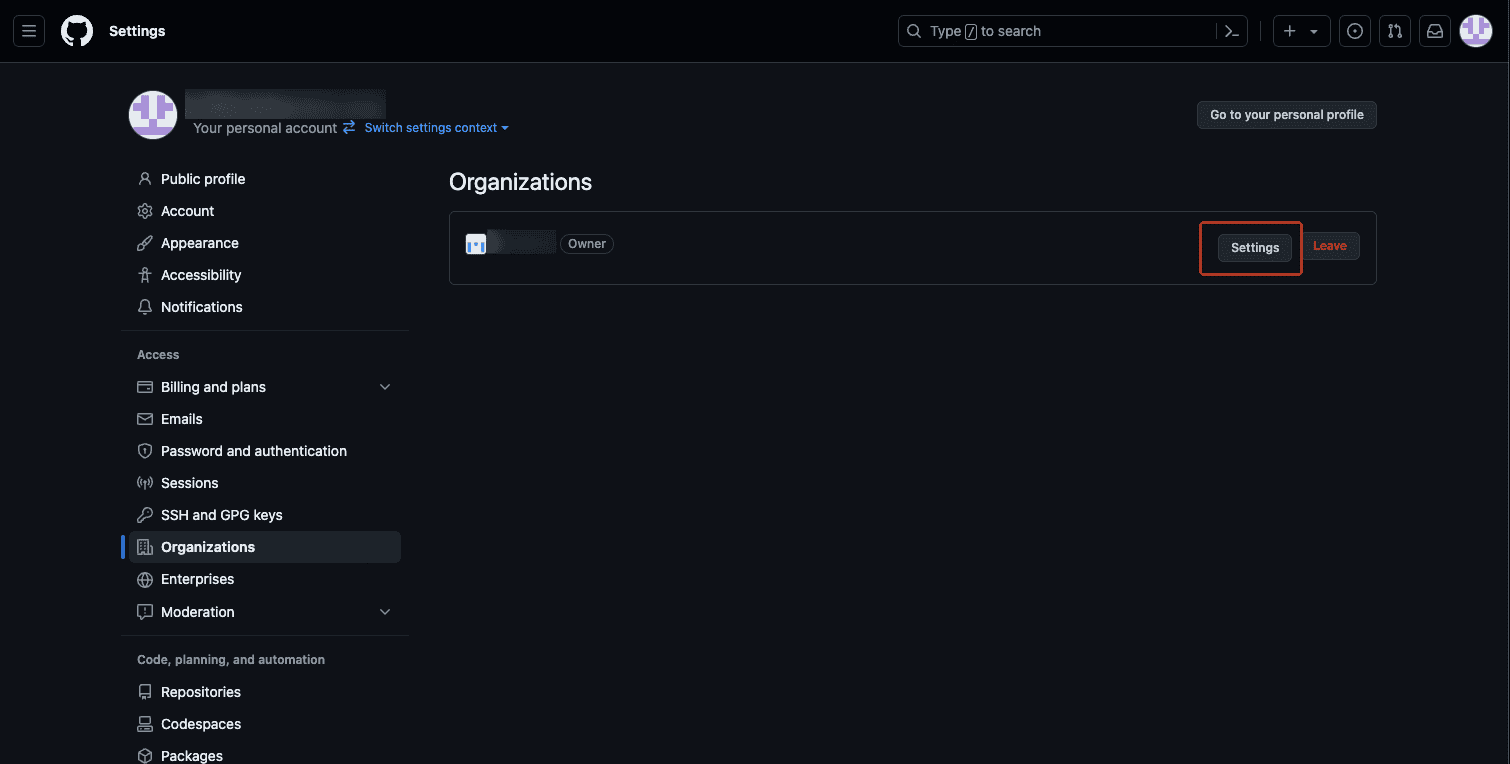Screen dimensions: 1510x764
Task: Click the globe icon beside Enterprises
Action: point(145,579)
